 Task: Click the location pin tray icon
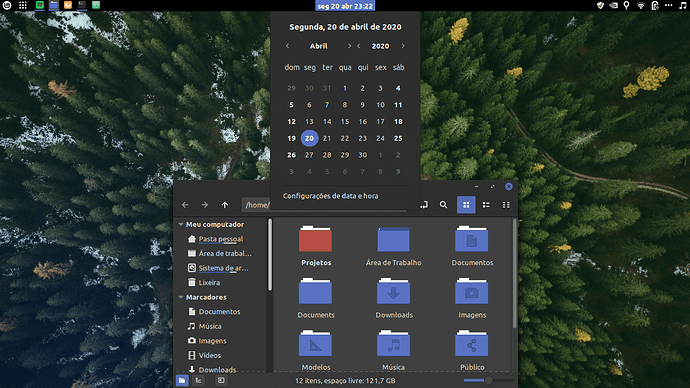coord(627,5)
